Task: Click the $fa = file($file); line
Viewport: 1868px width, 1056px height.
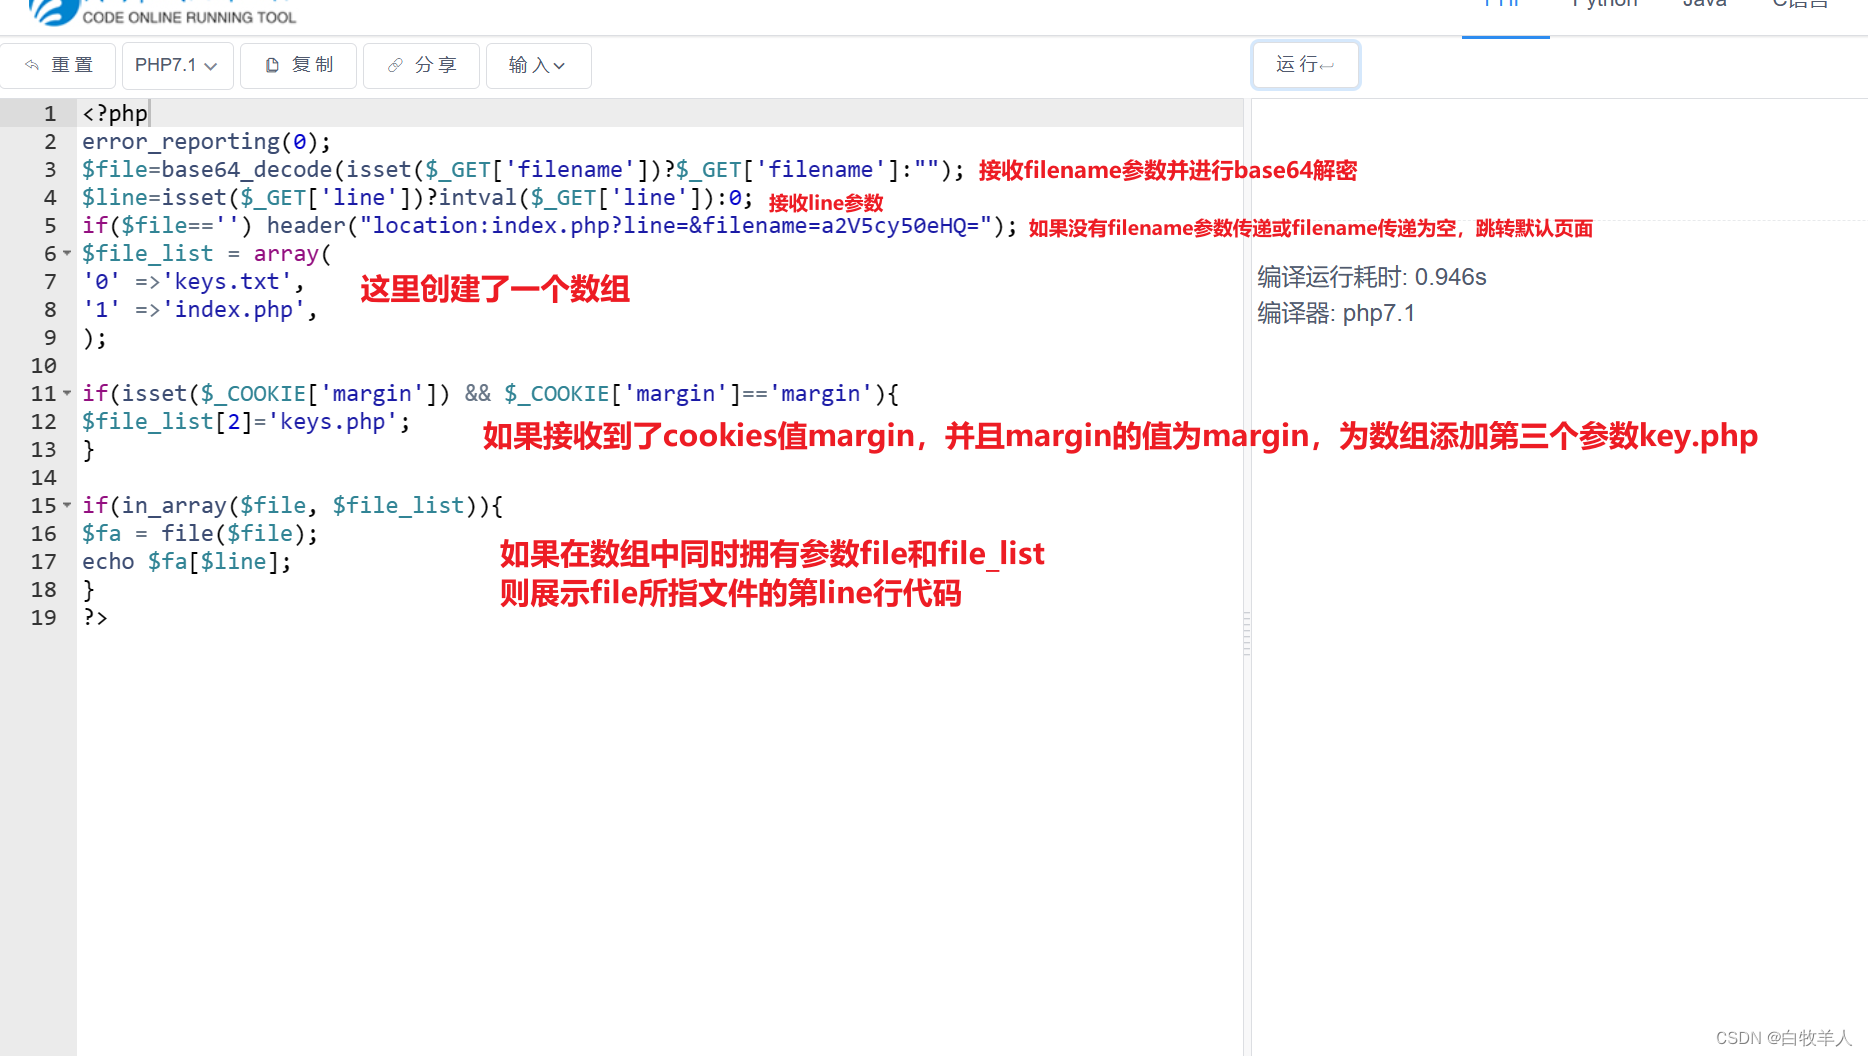Action: pos(200,533)
